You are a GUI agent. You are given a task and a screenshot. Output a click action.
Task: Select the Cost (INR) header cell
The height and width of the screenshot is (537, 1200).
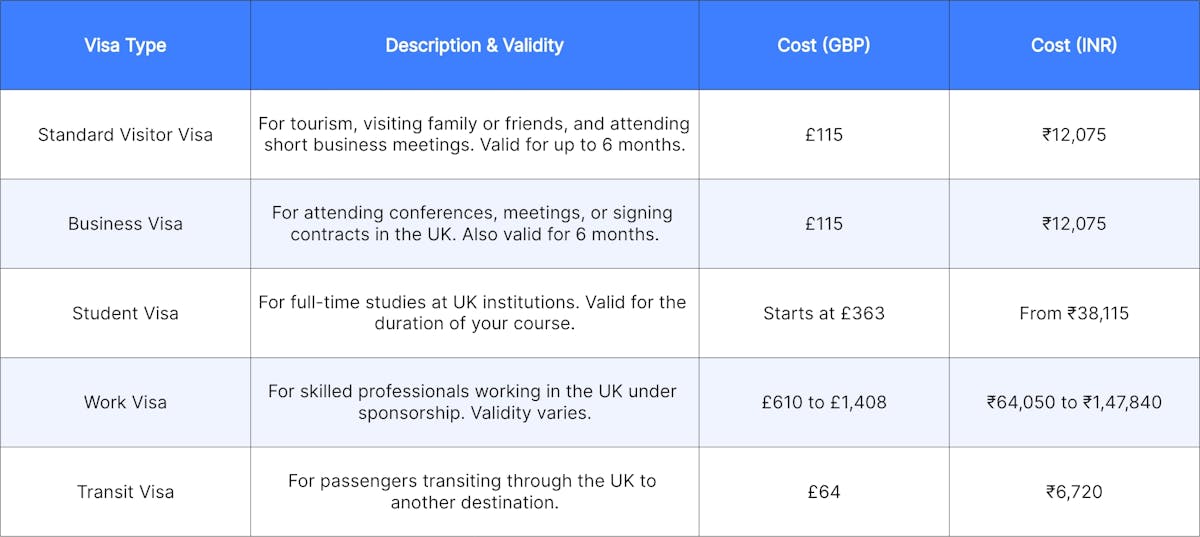point(1074,45)
